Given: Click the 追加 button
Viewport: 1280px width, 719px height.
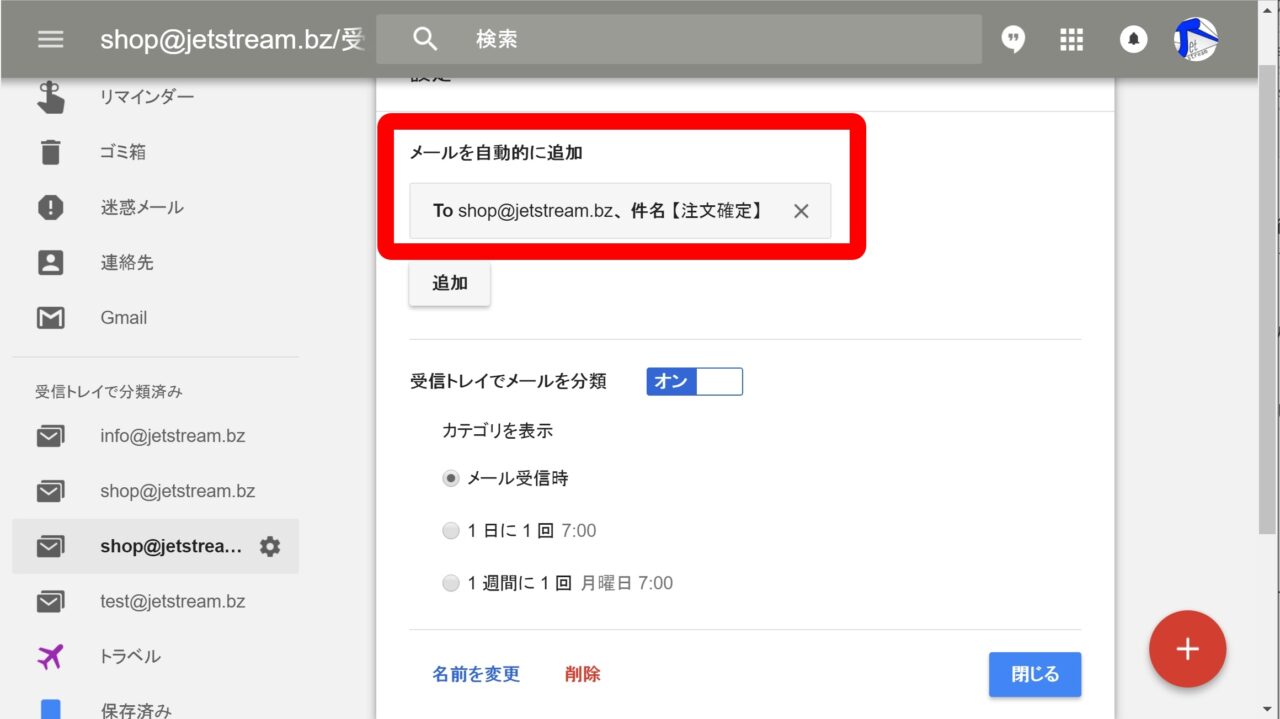Looking at the screenshot, I should (x=449, y=283).
